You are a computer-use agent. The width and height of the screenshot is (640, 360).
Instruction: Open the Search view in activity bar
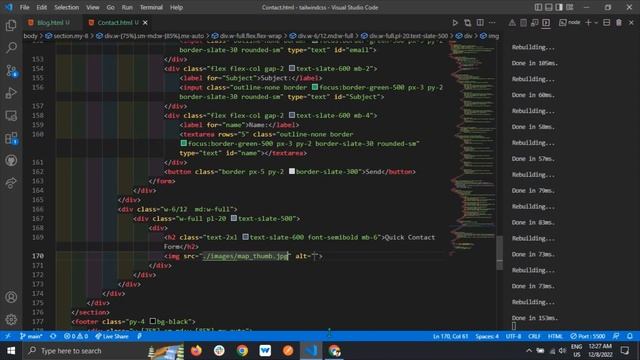[x=11, y=48]
